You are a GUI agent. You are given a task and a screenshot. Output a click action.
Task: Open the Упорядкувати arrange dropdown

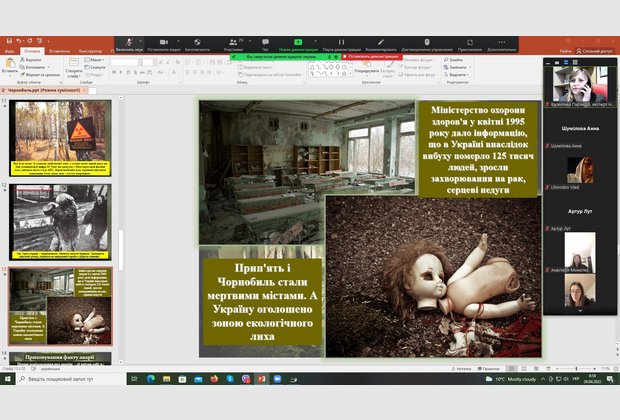(x=366, y=71)
